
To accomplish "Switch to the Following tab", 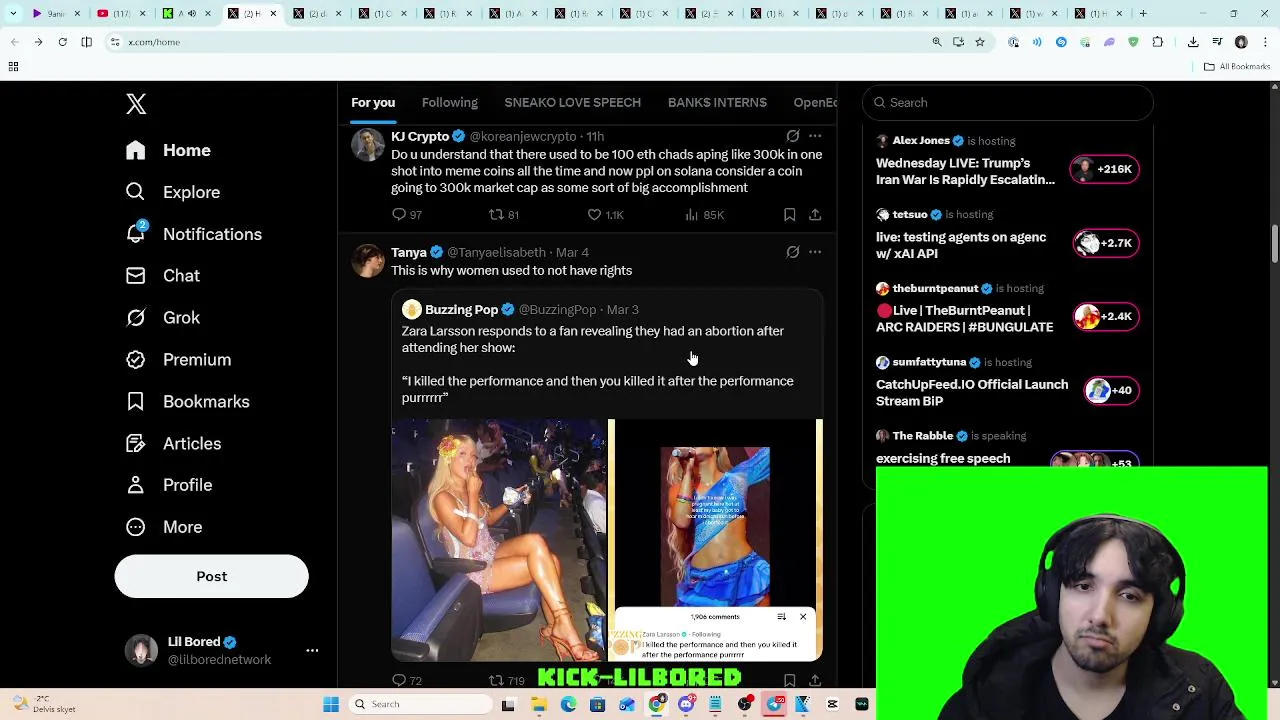I will 450,102.
